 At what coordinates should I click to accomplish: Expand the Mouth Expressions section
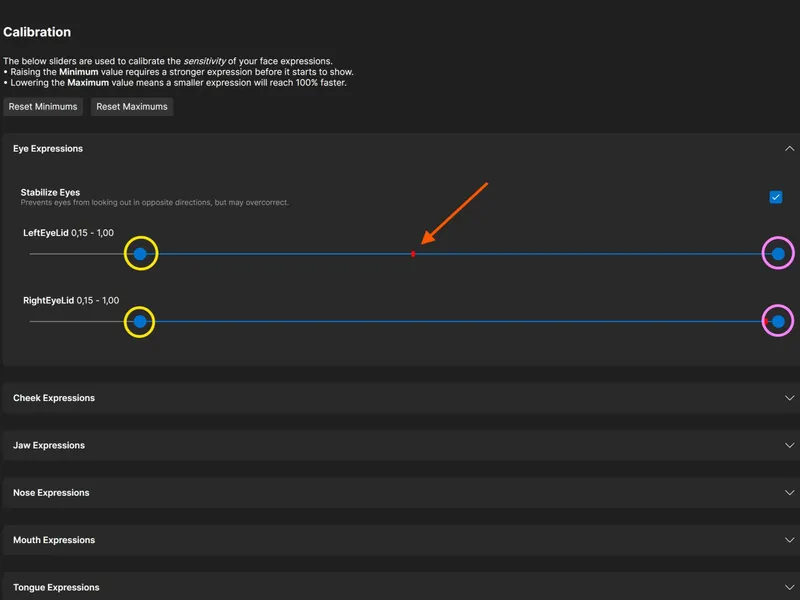click(400, 540)
